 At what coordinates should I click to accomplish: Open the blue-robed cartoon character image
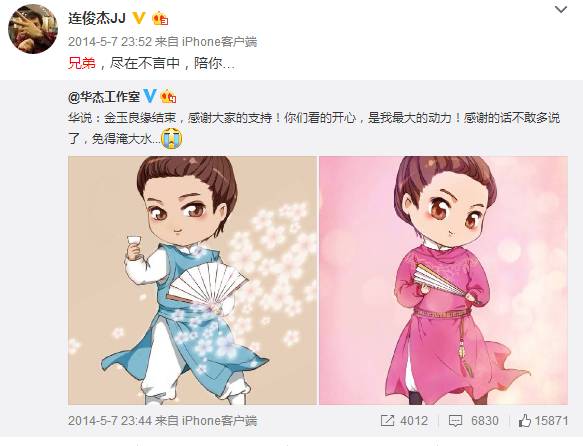pyautogui.click(x=192, y=280)
